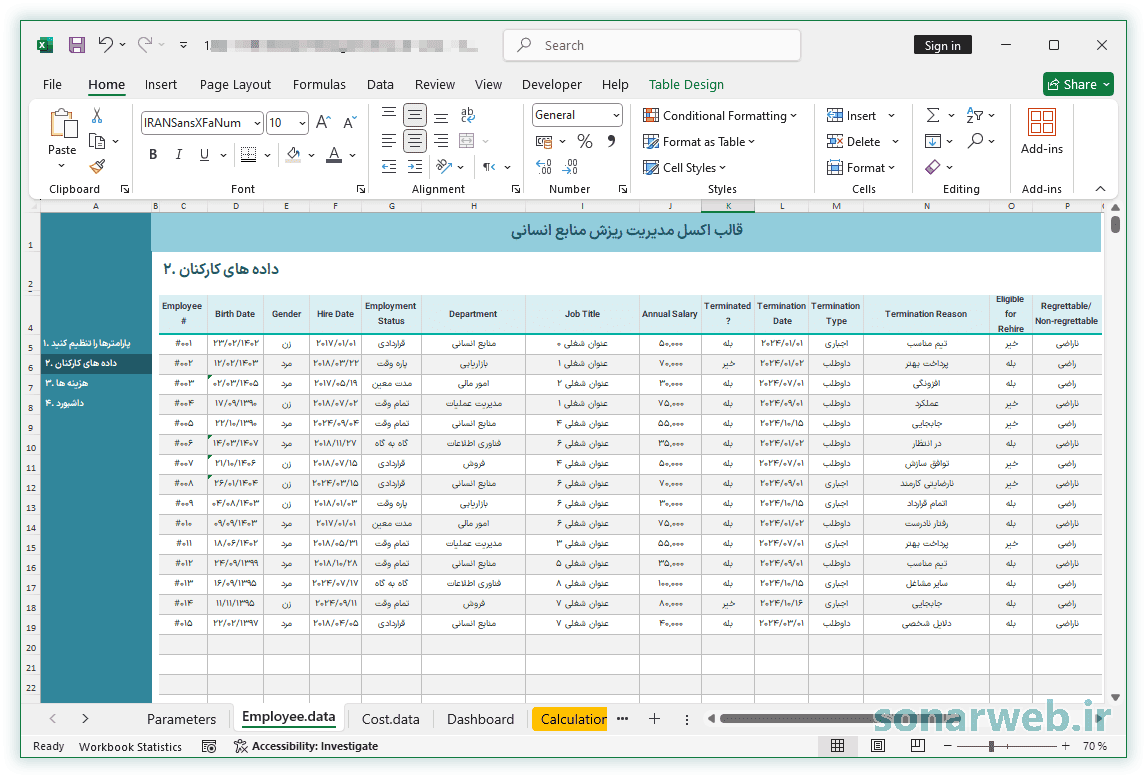The width and height of the screenshot is (1147, 778).
Task: Switch to Normal view in the status bar
Action: 838,746
